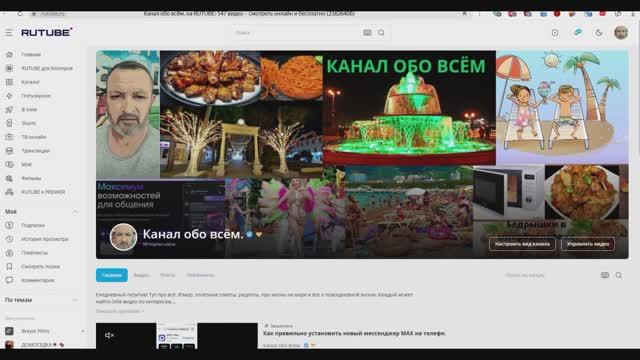Screen dimensions: 640x360
Task: Switch to the Главная channel tab
Action: pos(112,275)
